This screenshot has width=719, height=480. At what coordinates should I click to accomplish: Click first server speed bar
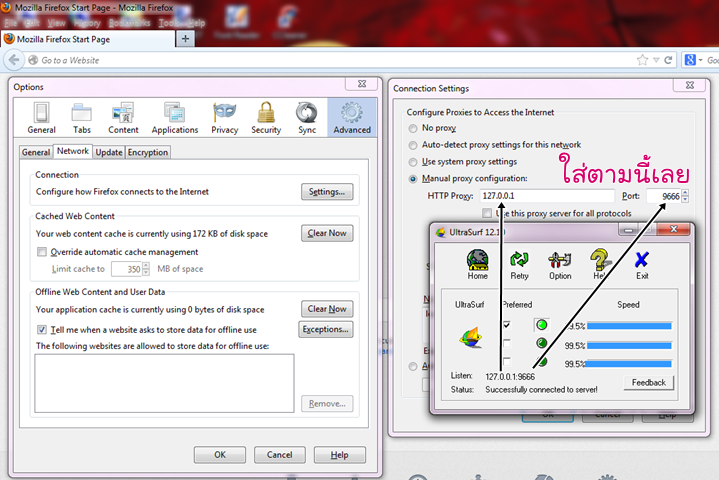(629, 326)
